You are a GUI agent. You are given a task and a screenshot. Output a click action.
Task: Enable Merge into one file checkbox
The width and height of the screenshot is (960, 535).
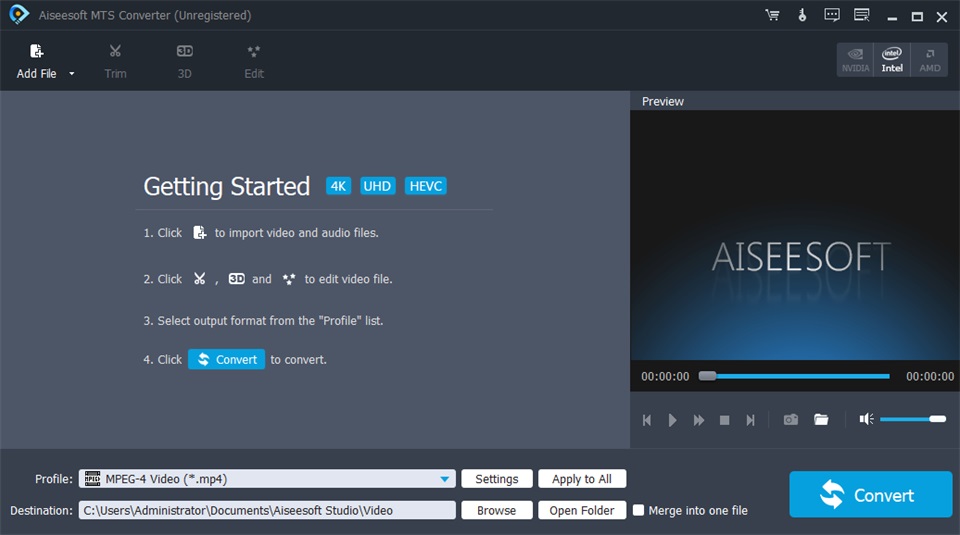pos(639,510)
